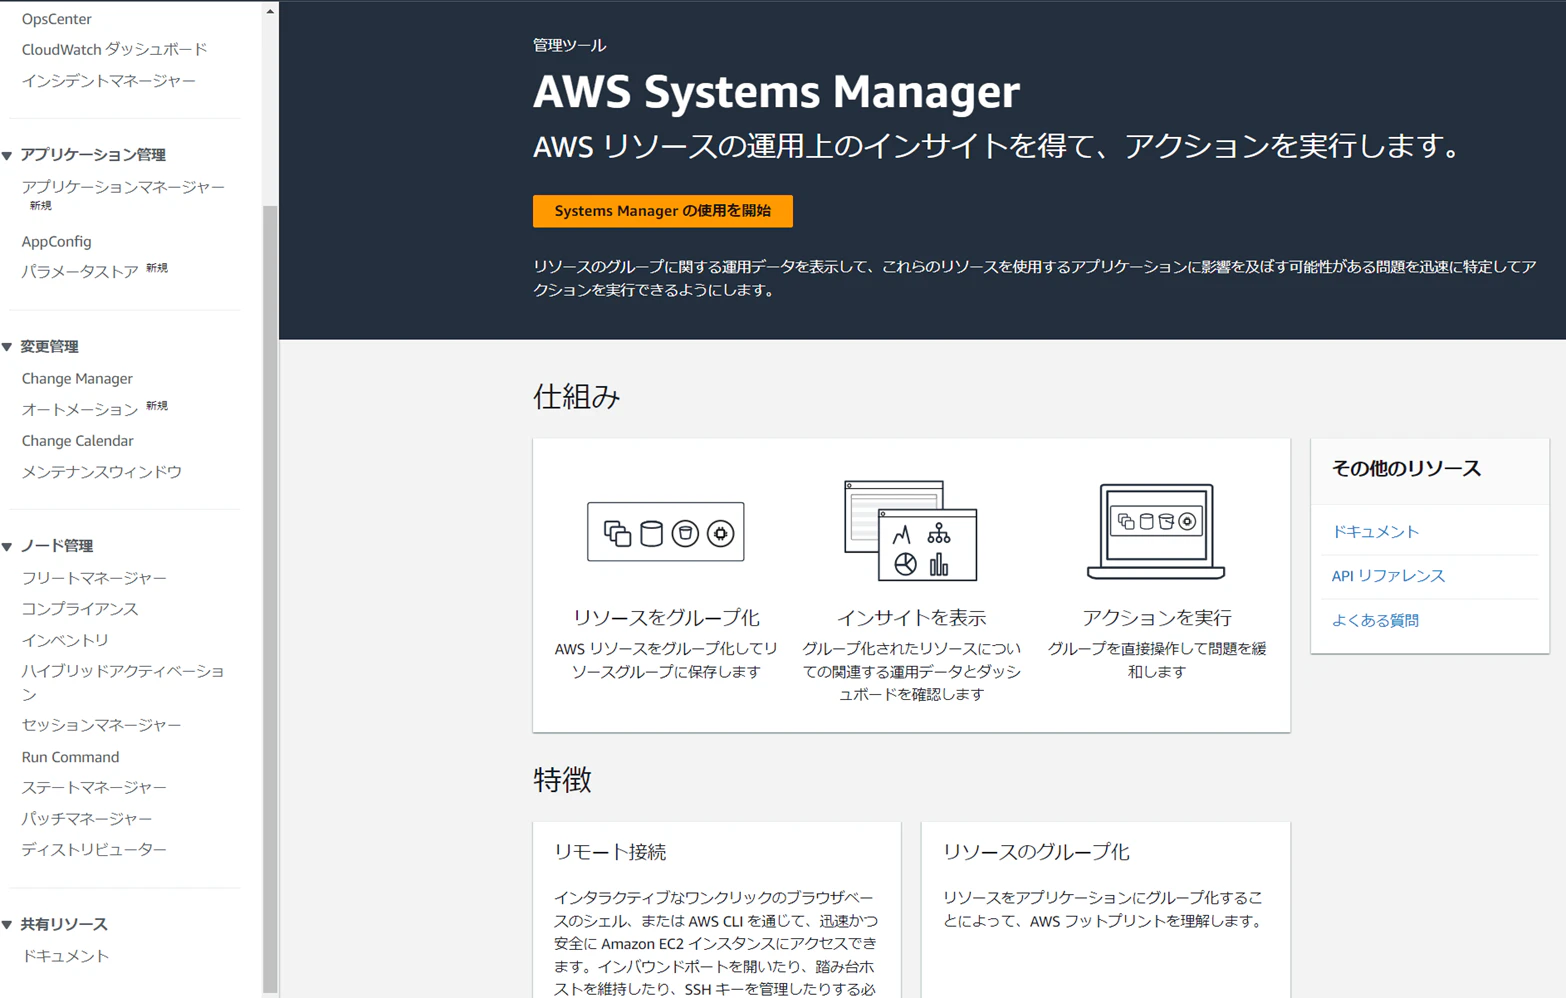Click the インサイトを表示 dashboard illustration icon
The image size is (1566, 998).
911,531
